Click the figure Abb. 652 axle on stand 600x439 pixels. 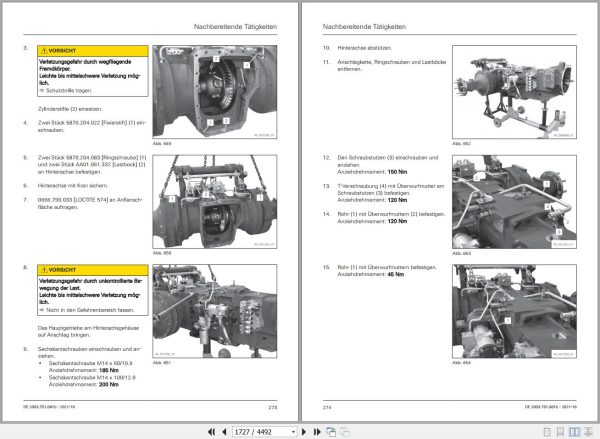(x=514, y=92)
